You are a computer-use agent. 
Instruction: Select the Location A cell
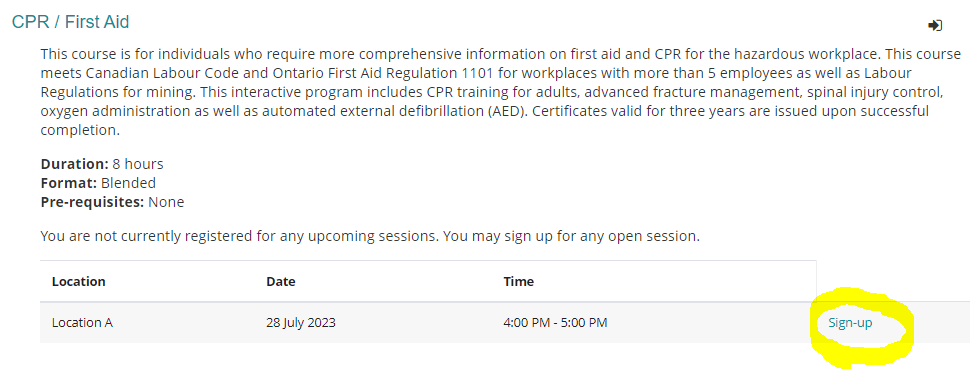82,323
